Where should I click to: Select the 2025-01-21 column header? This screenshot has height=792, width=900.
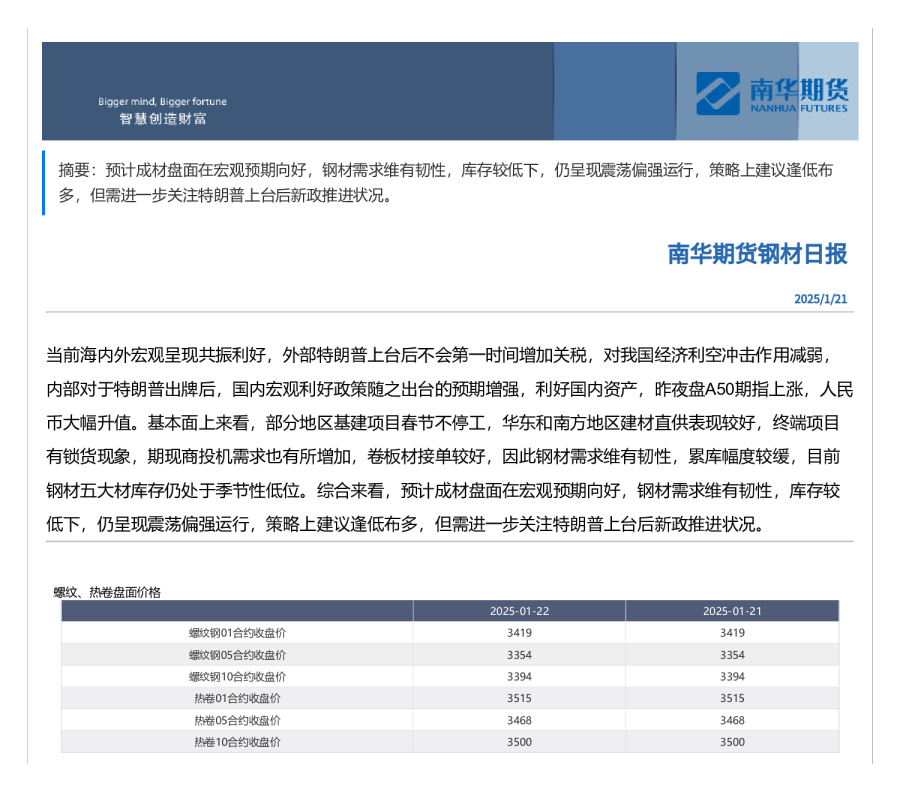[732, 611]
